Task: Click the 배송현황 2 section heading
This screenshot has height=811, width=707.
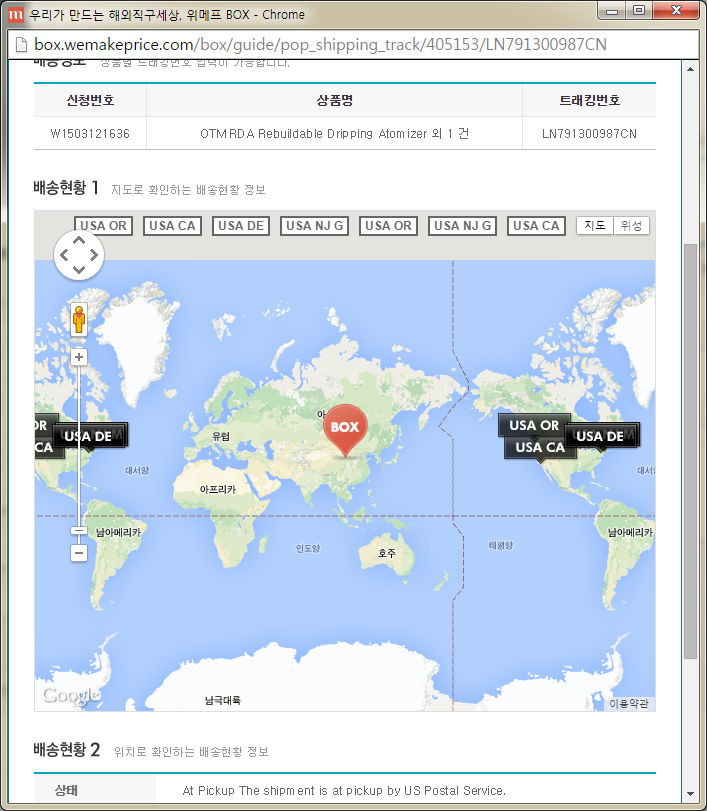Action: point(66,749)
